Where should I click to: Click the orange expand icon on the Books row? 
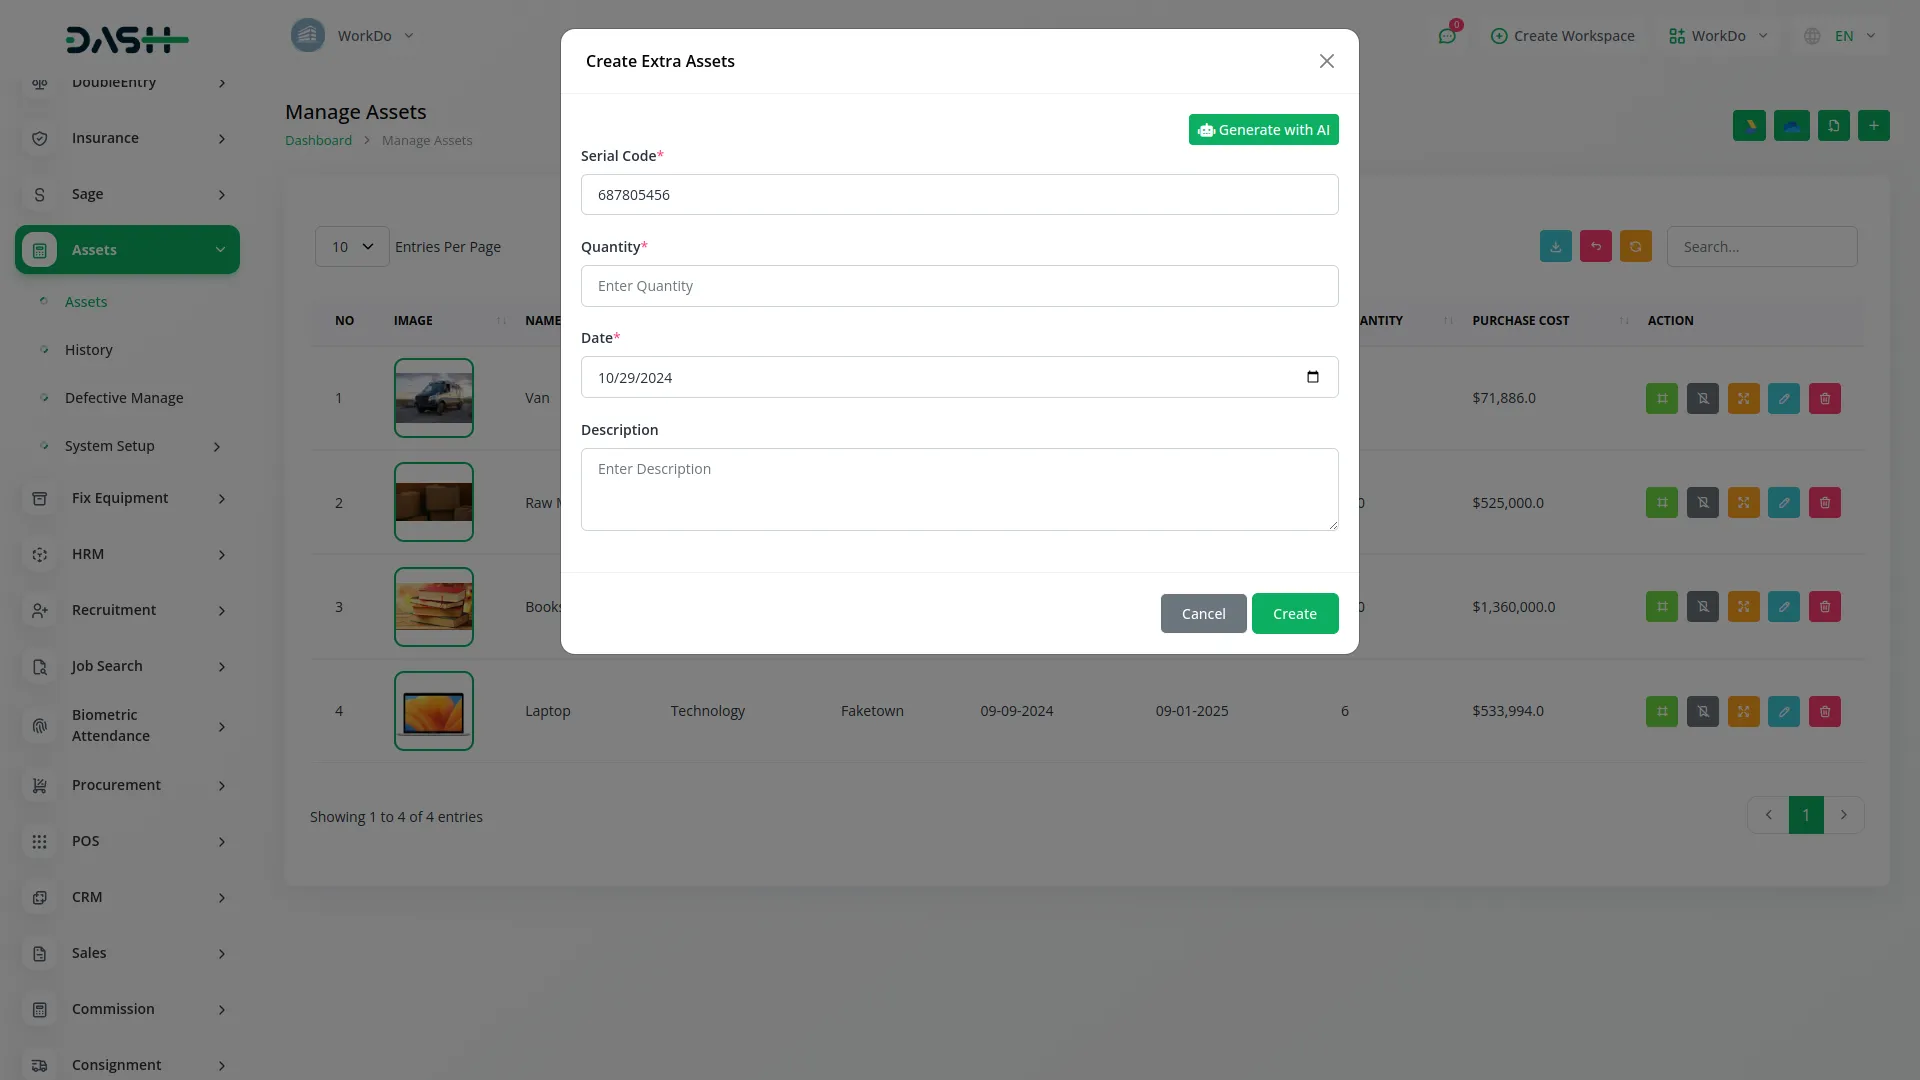click(x=1743, y=606)
